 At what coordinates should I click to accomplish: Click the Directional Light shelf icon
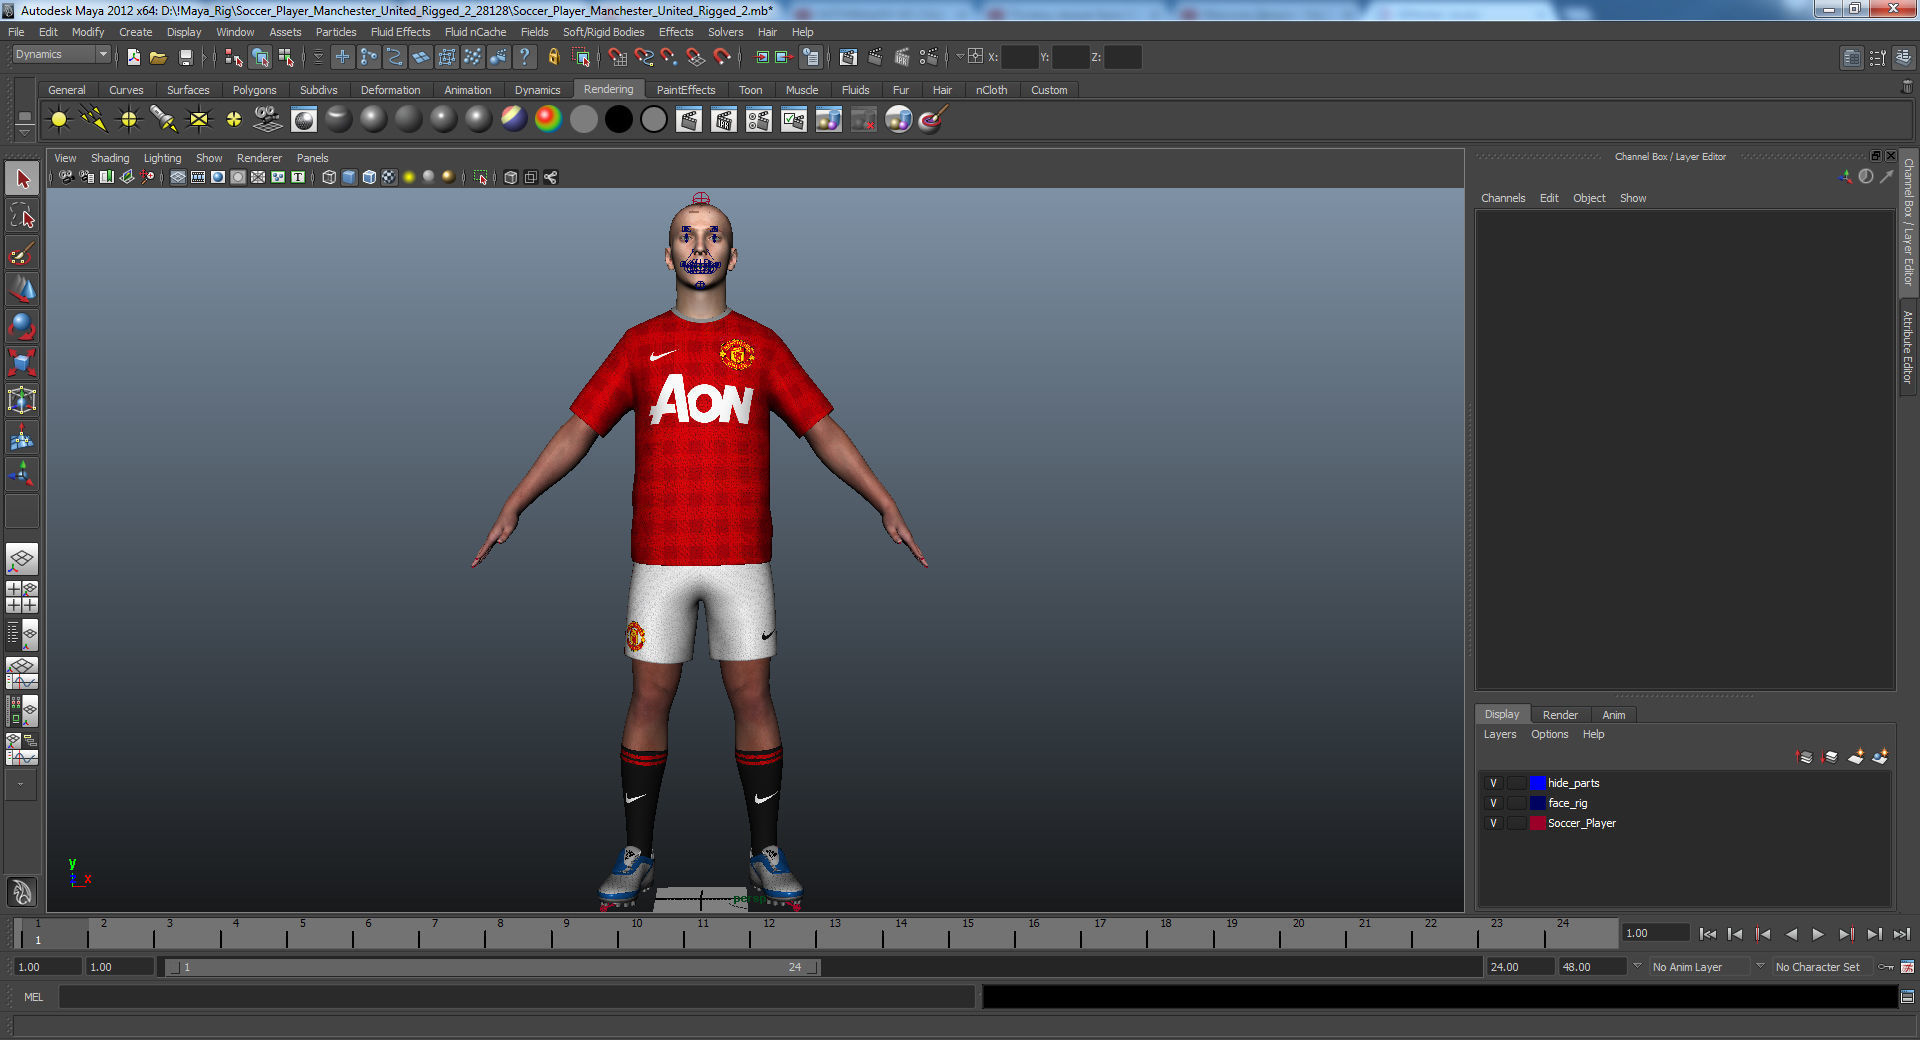(x=94, y=120)
